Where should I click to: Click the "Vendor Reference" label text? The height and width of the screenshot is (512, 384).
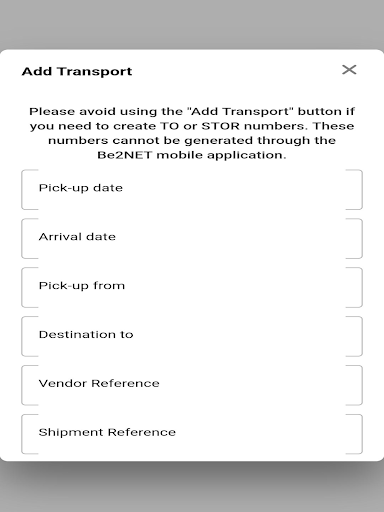pos(99,383)
